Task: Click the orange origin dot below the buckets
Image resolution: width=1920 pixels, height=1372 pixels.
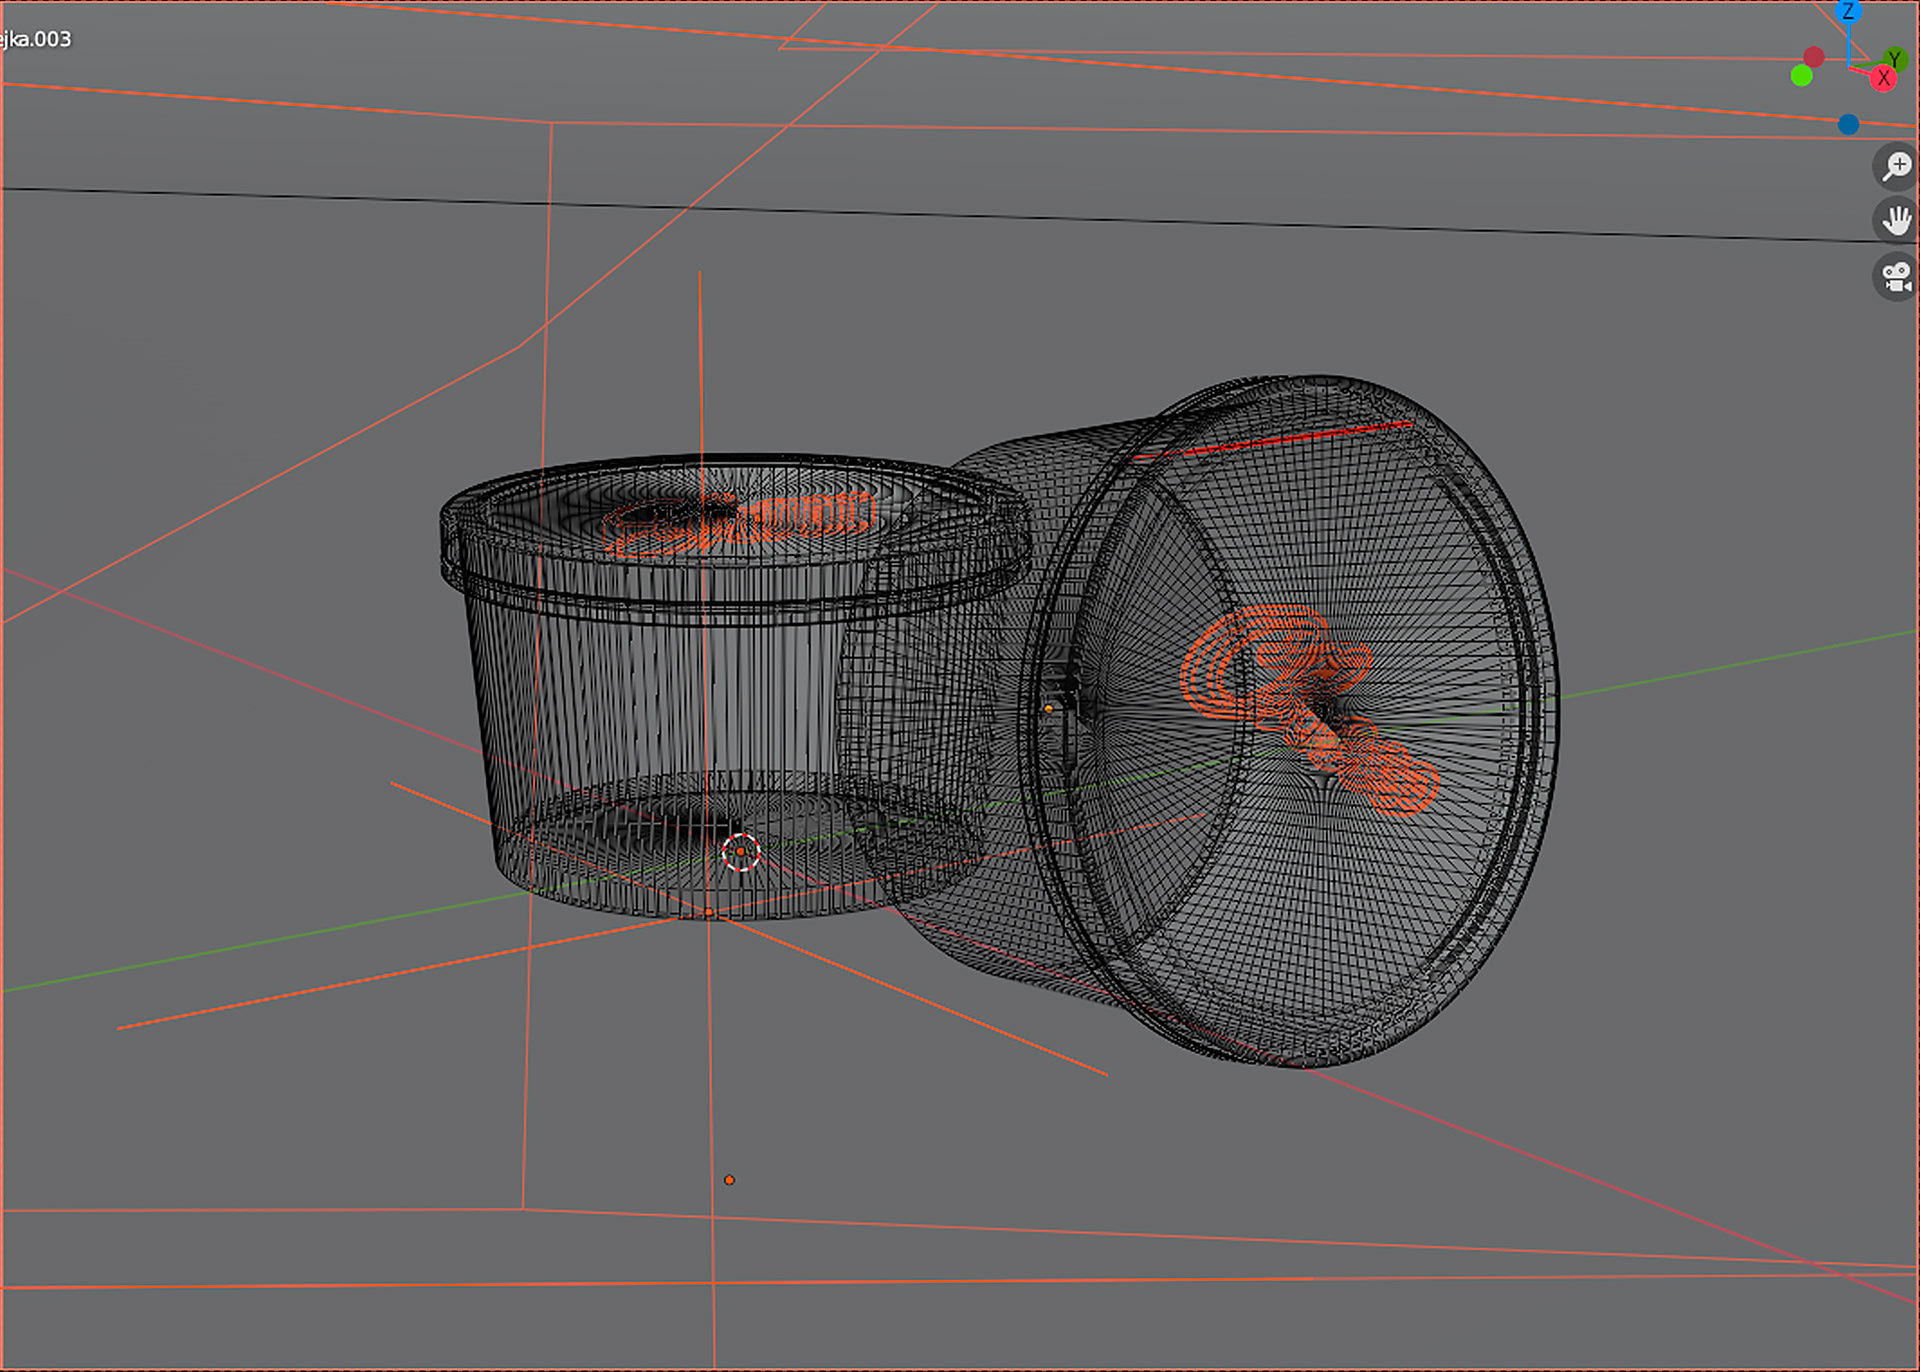Action: (729, 1180)
